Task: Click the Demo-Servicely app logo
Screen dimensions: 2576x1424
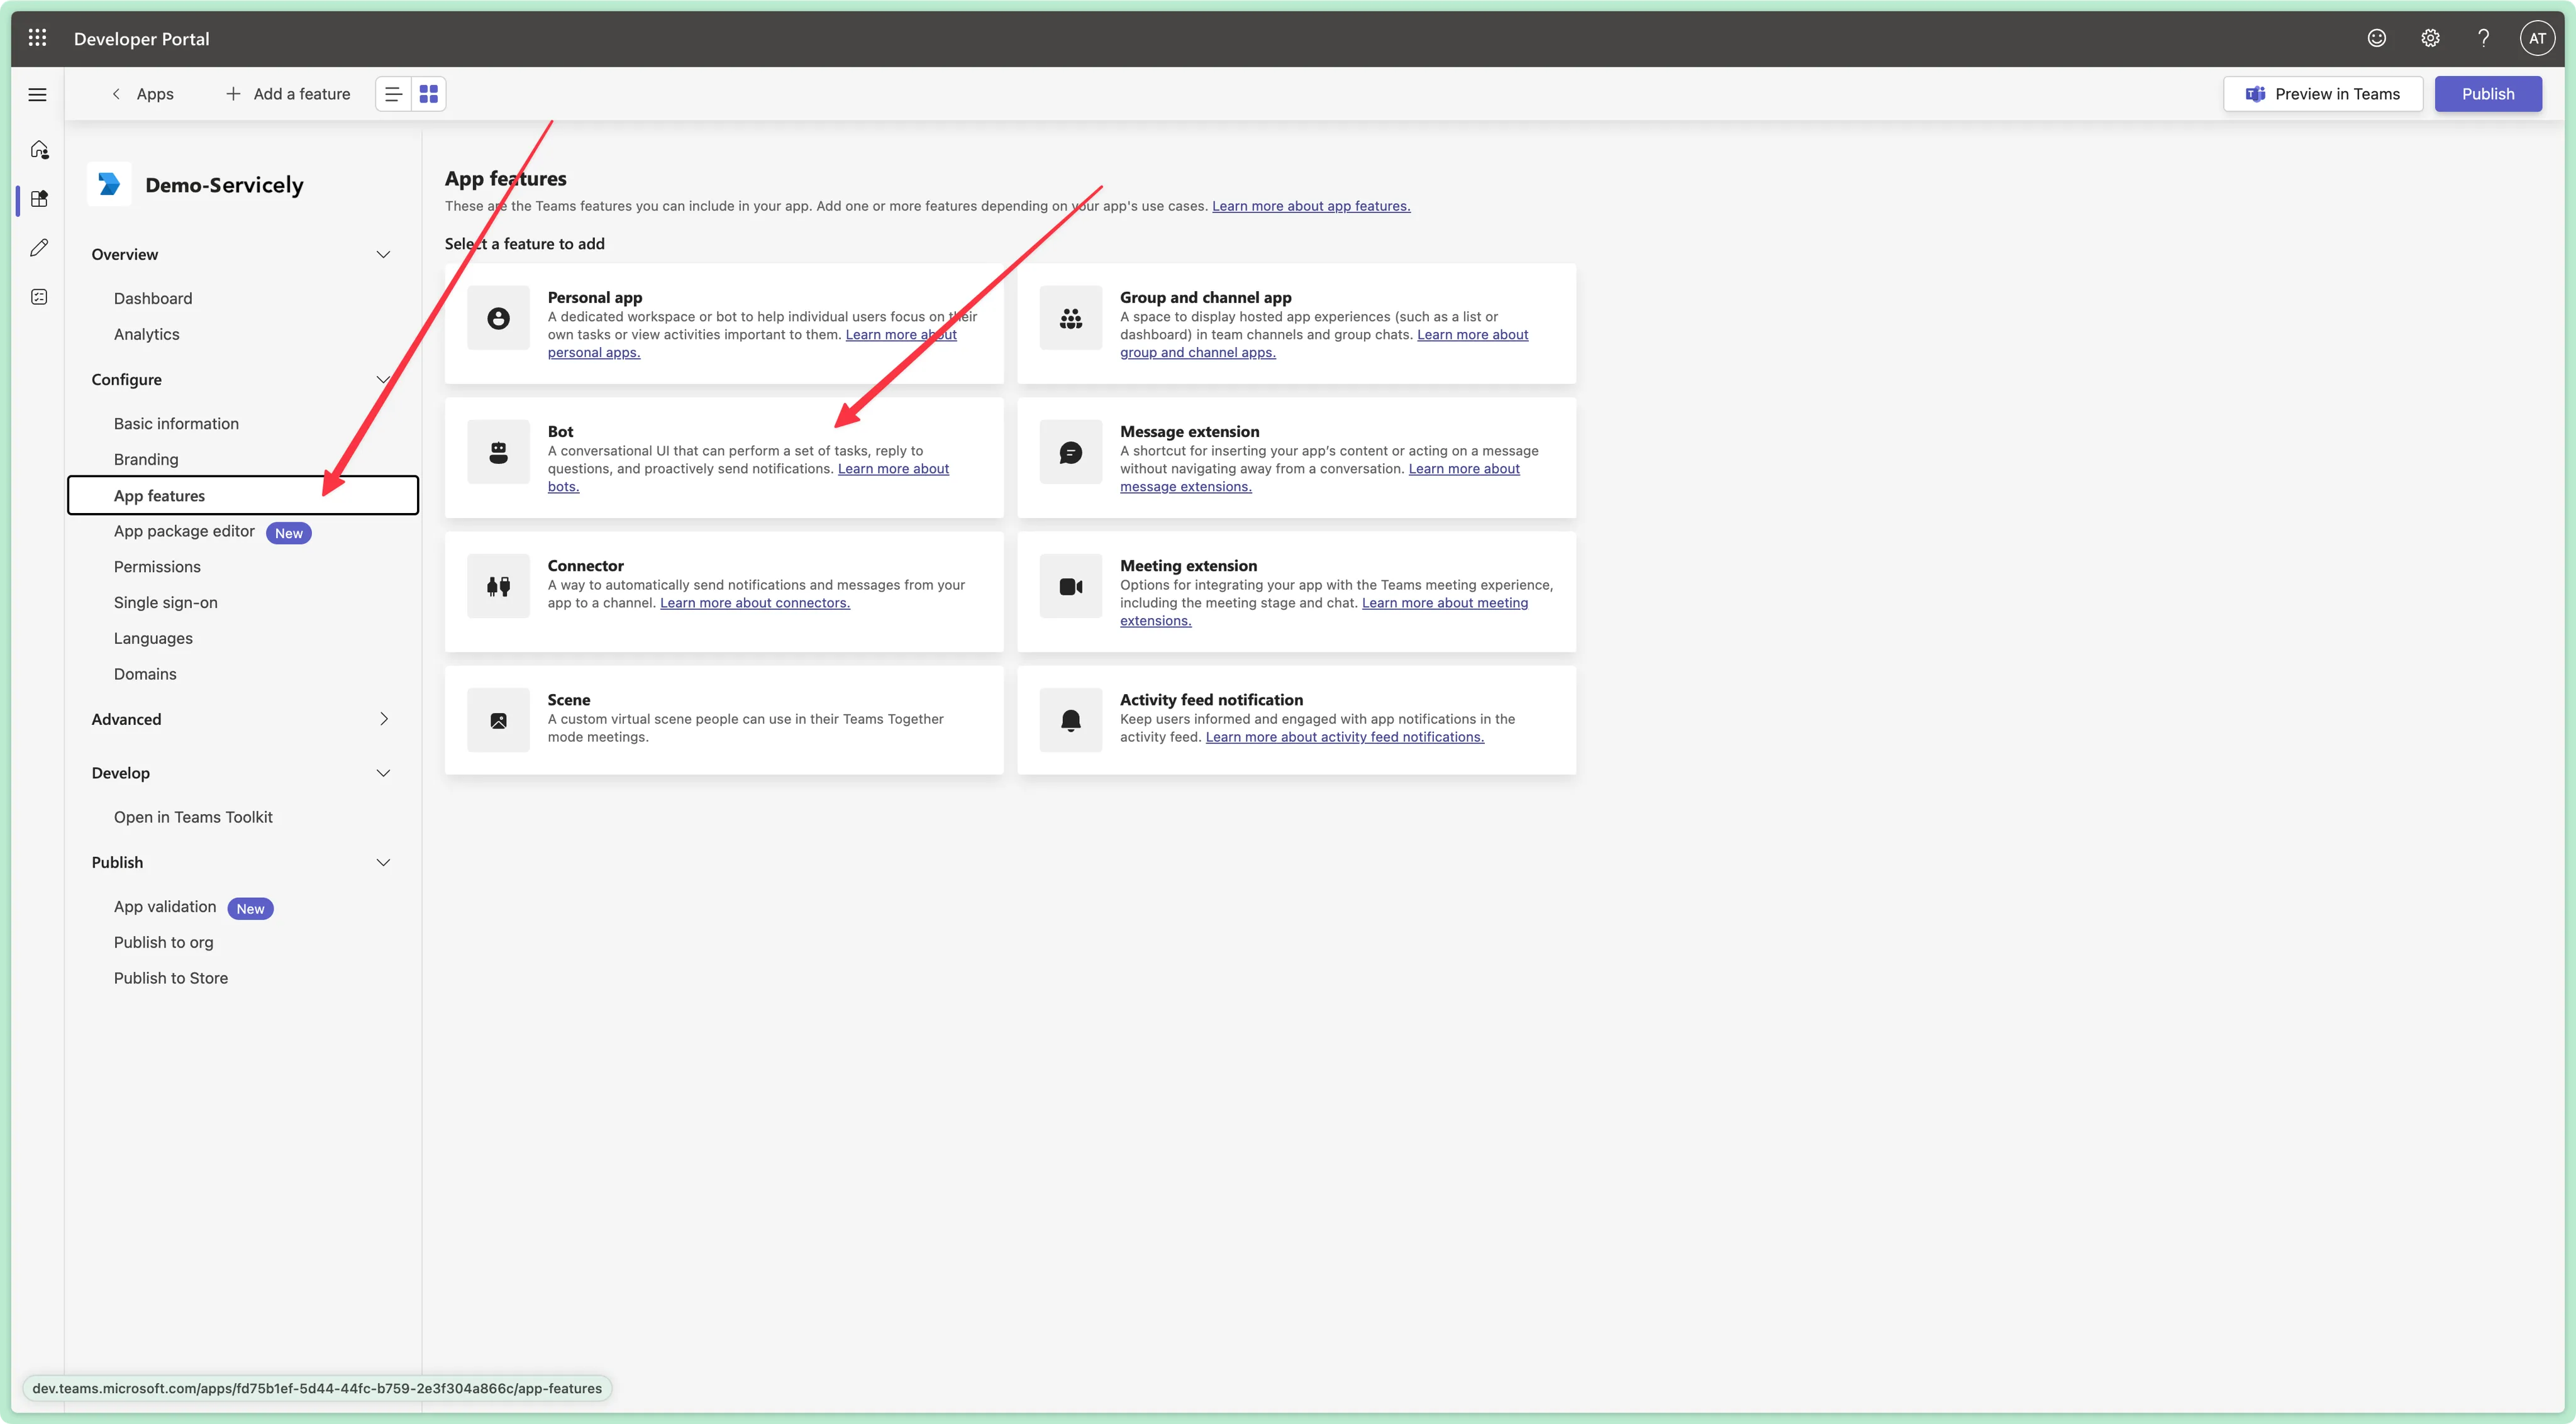Action: coord(109,184)
